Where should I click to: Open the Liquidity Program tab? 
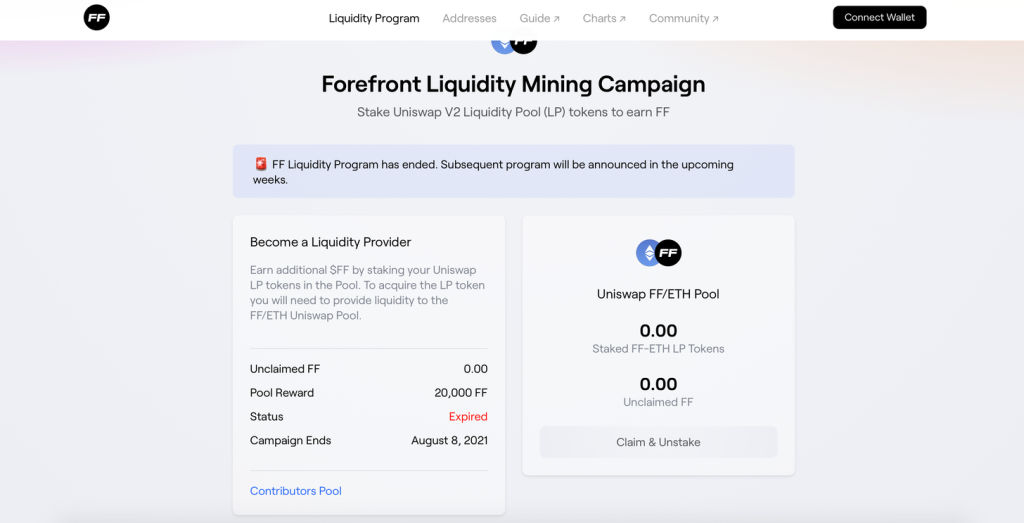374,18
